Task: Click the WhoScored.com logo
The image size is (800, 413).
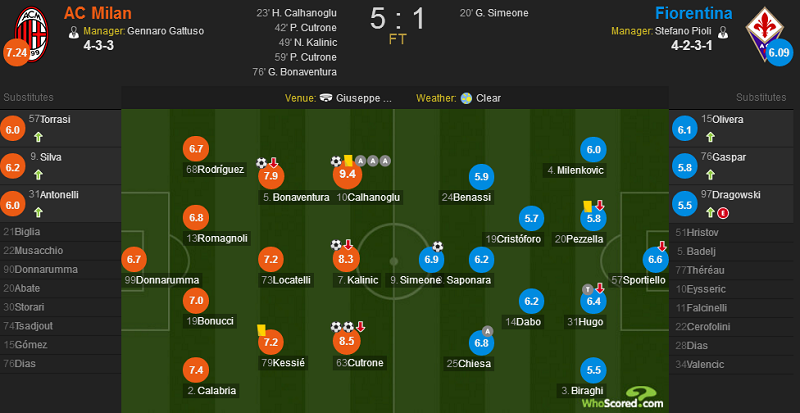Action: (x=623, y=398)
